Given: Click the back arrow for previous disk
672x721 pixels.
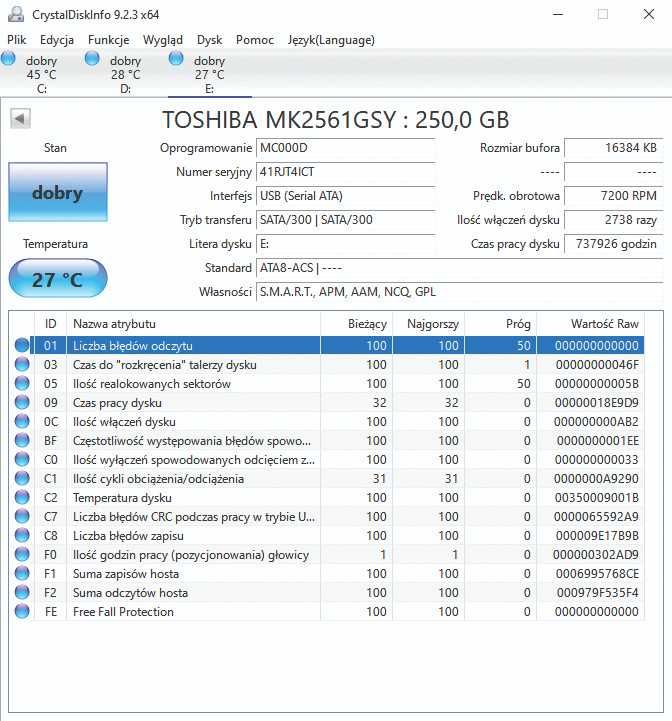Looking at the screenshot, I should click(x=20, y=119).
